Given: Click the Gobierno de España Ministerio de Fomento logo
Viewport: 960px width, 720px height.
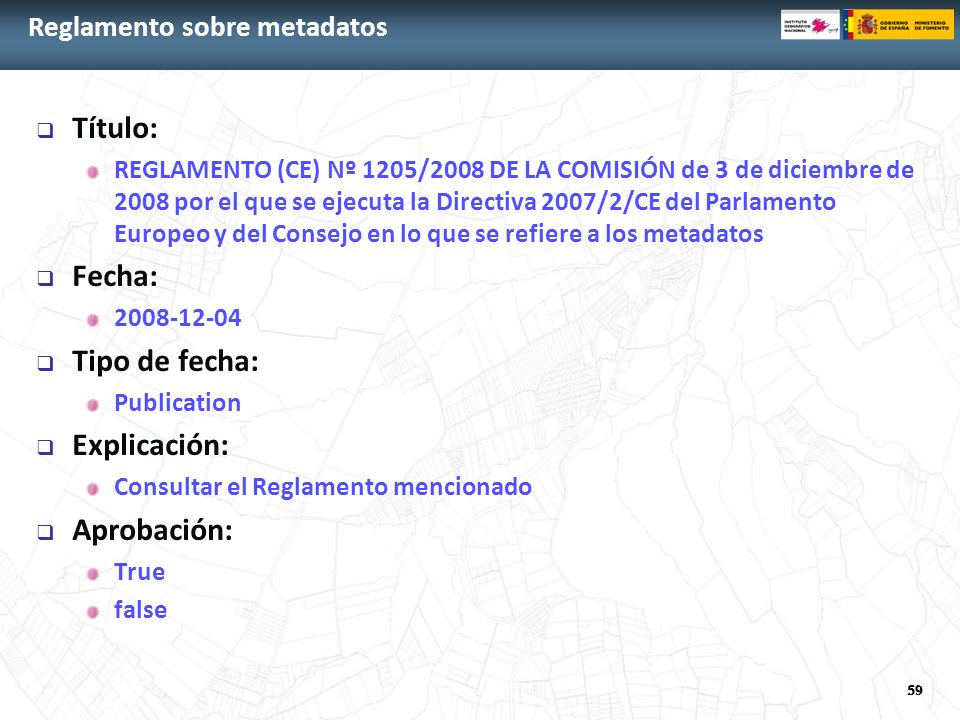Looking at the screenshot, I should point(898,25).
